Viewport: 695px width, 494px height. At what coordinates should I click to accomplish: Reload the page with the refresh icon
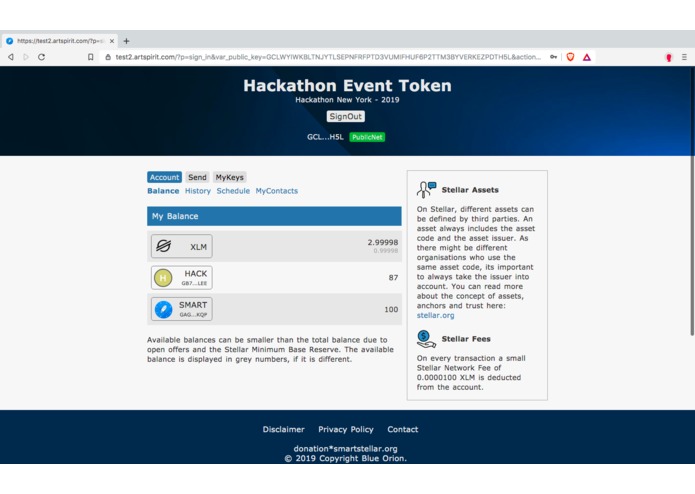(x=41, y=57)
